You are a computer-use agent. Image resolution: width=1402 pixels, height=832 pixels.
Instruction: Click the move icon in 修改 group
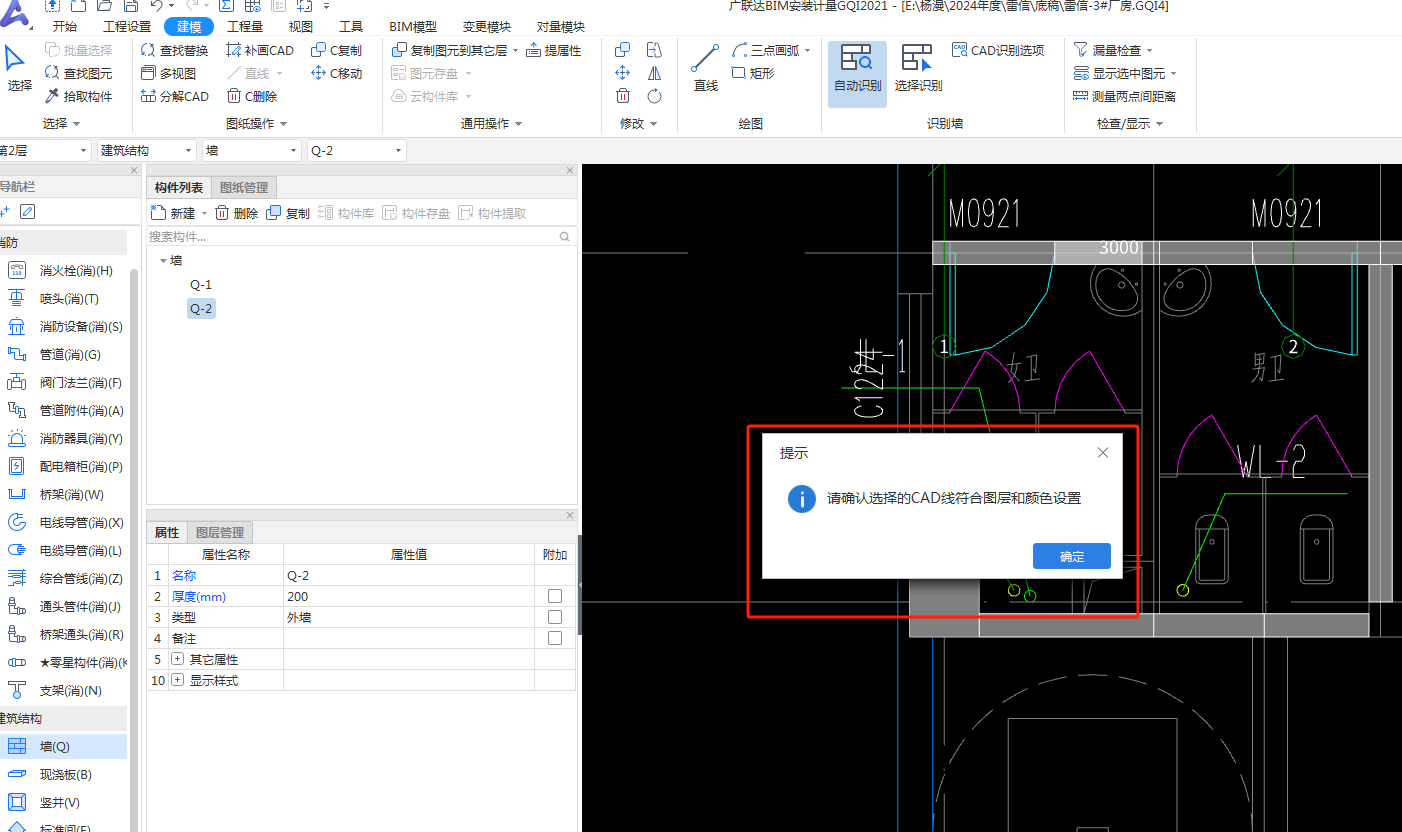point(622,73)
